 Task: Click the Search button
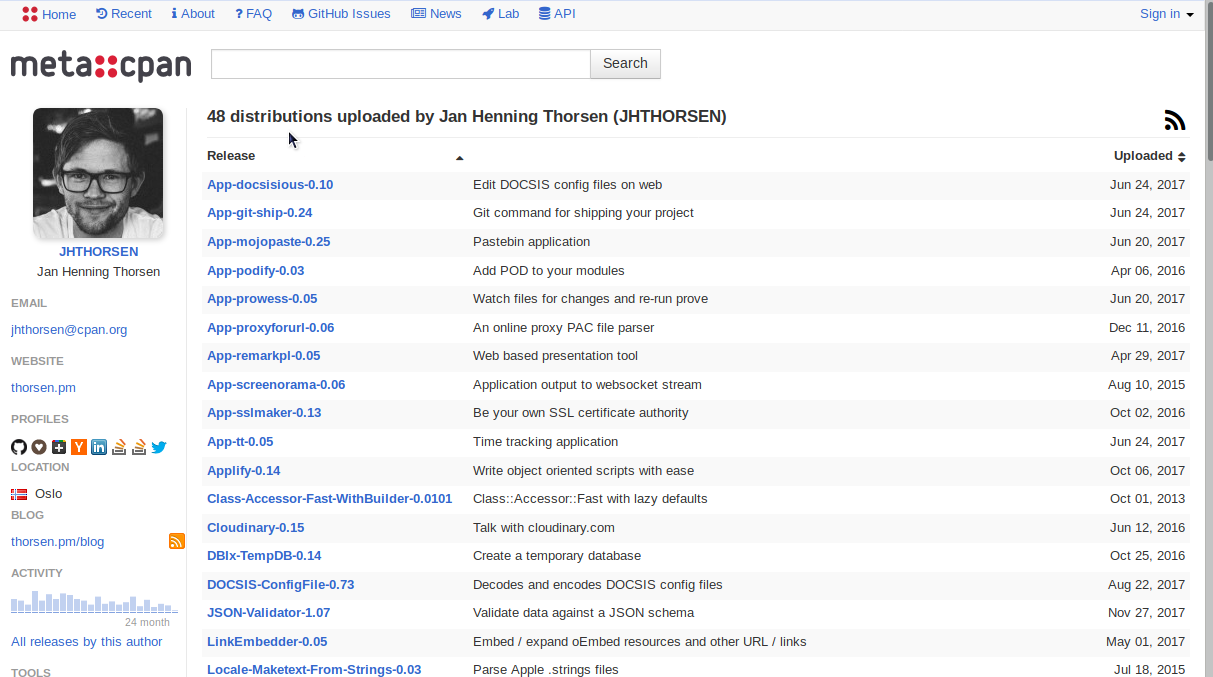[x=625, y=63]
